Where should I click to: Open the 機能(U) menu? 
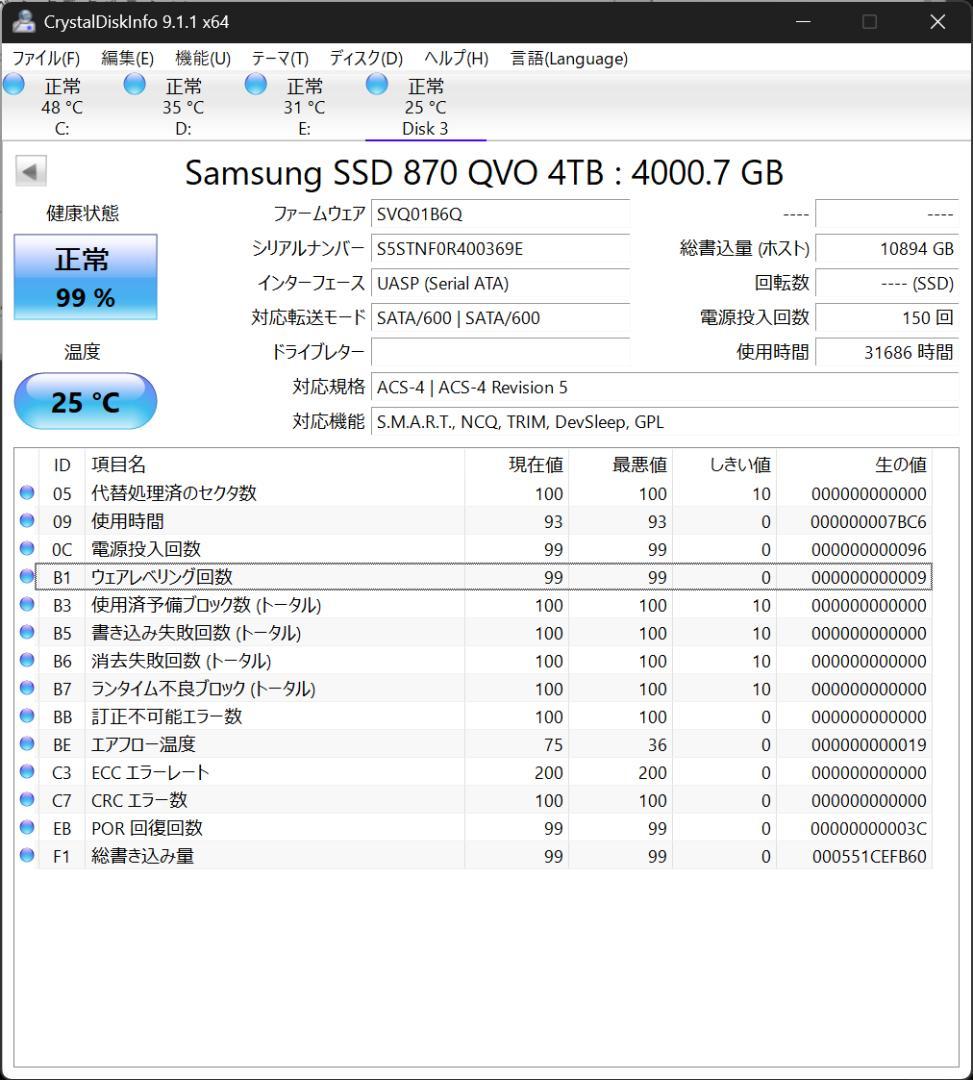203,59
